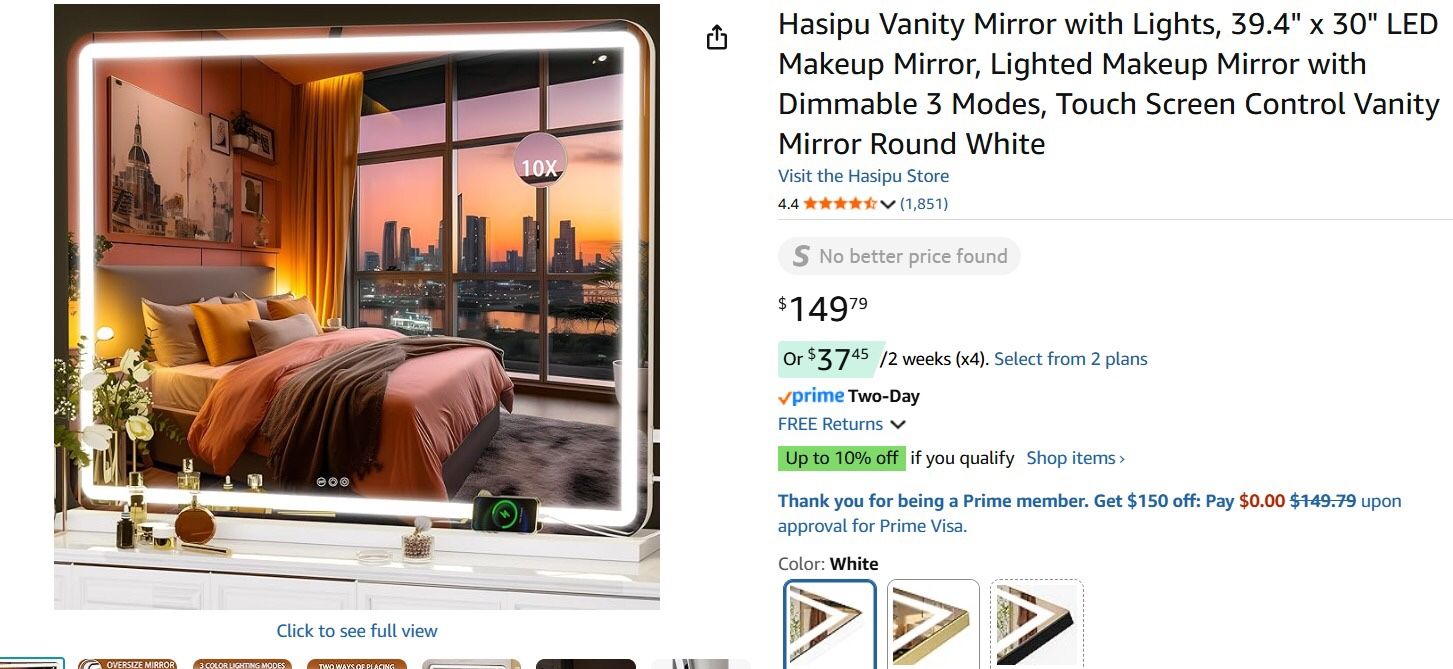Click the 'Up to 10% off' green badge
The height and width of the screenshot is (669, 1453).
click(x=842, y=458)
